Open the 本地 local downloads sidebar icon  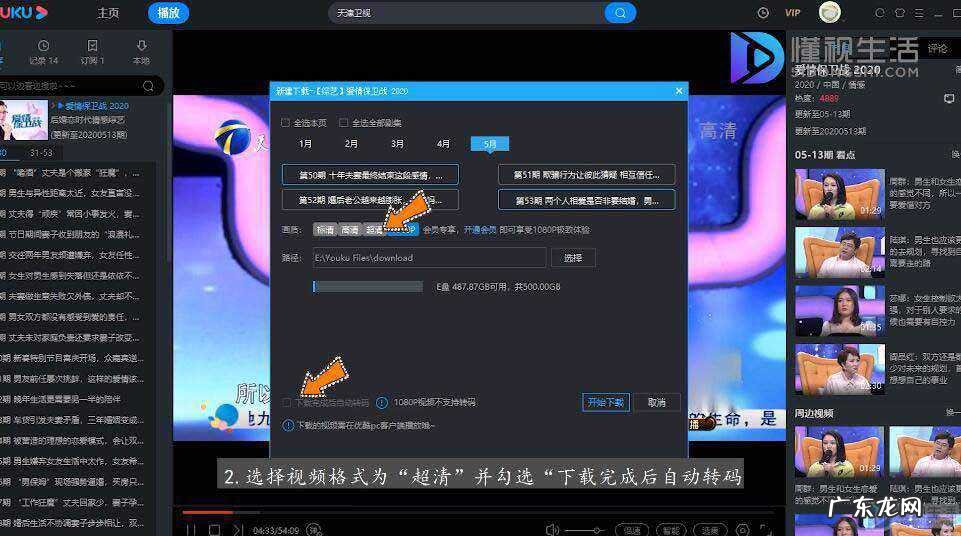pyautogui.click(x=142, y=53)
